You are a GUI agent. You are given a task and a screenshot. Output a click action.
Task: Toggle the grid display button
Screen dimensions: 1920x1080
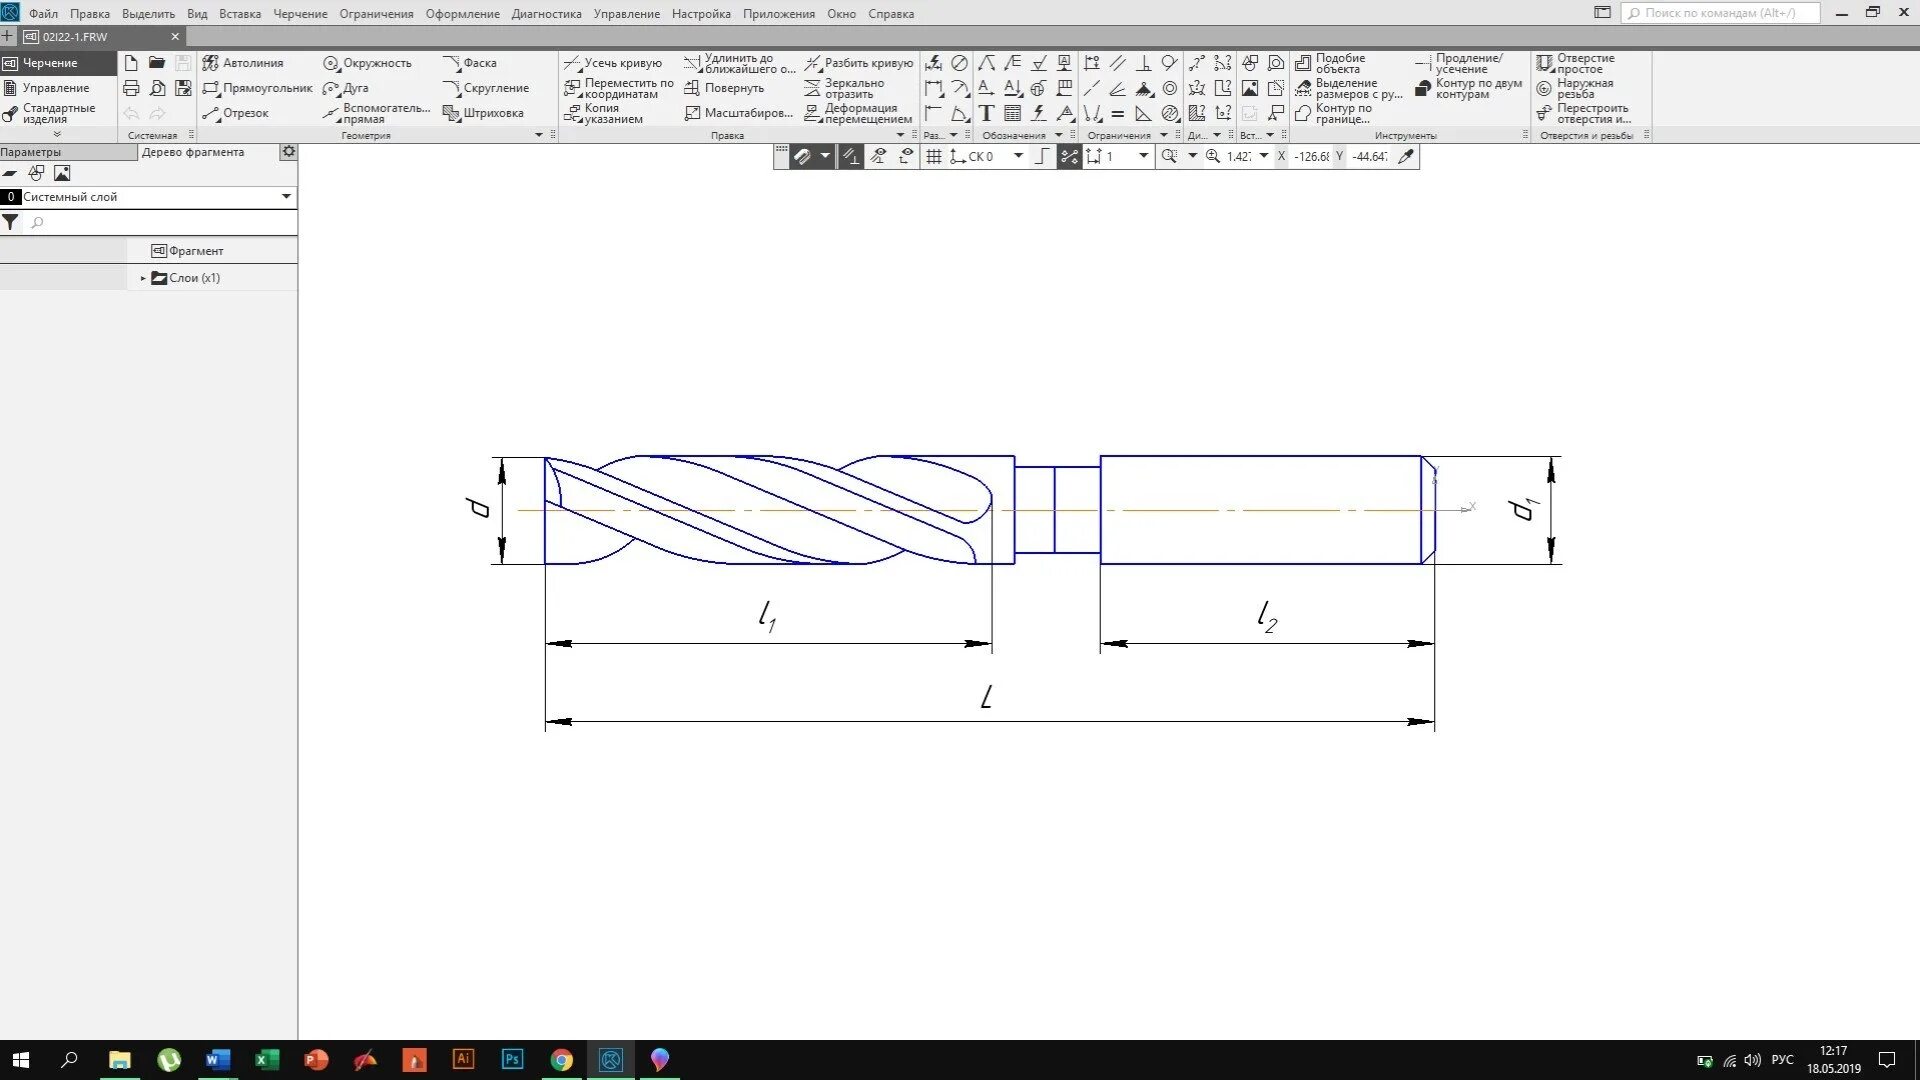tap(933, 156)
